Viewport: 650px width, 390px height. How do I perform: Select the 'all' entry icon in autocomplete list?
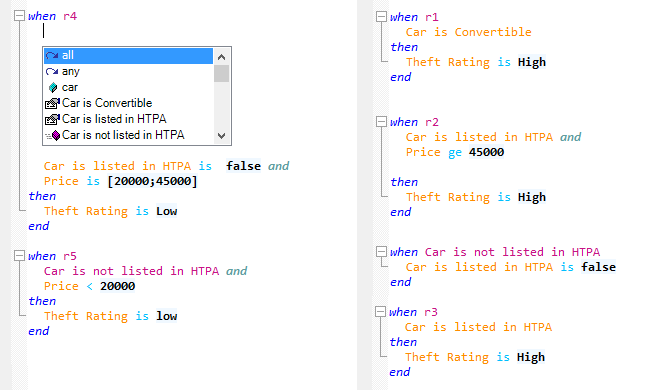point(52,56)
